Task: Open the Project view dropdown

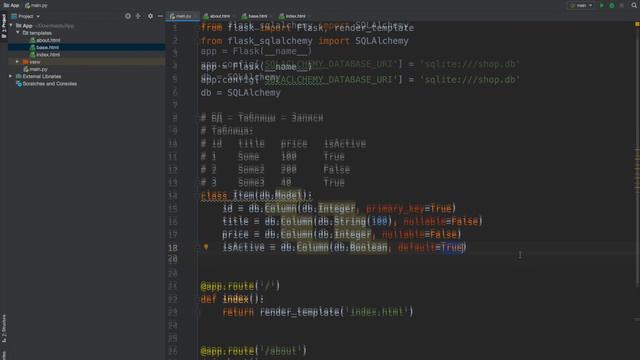Action: click(x=26, y=16)
